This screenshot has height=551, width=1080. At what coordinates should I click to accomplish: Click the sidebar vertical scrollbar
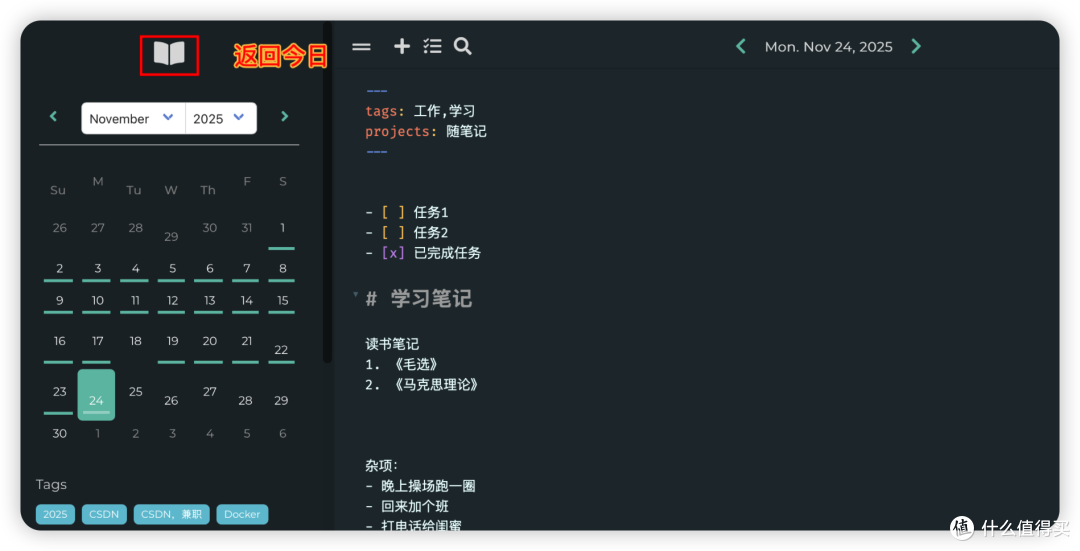click(x=328, y=193)
